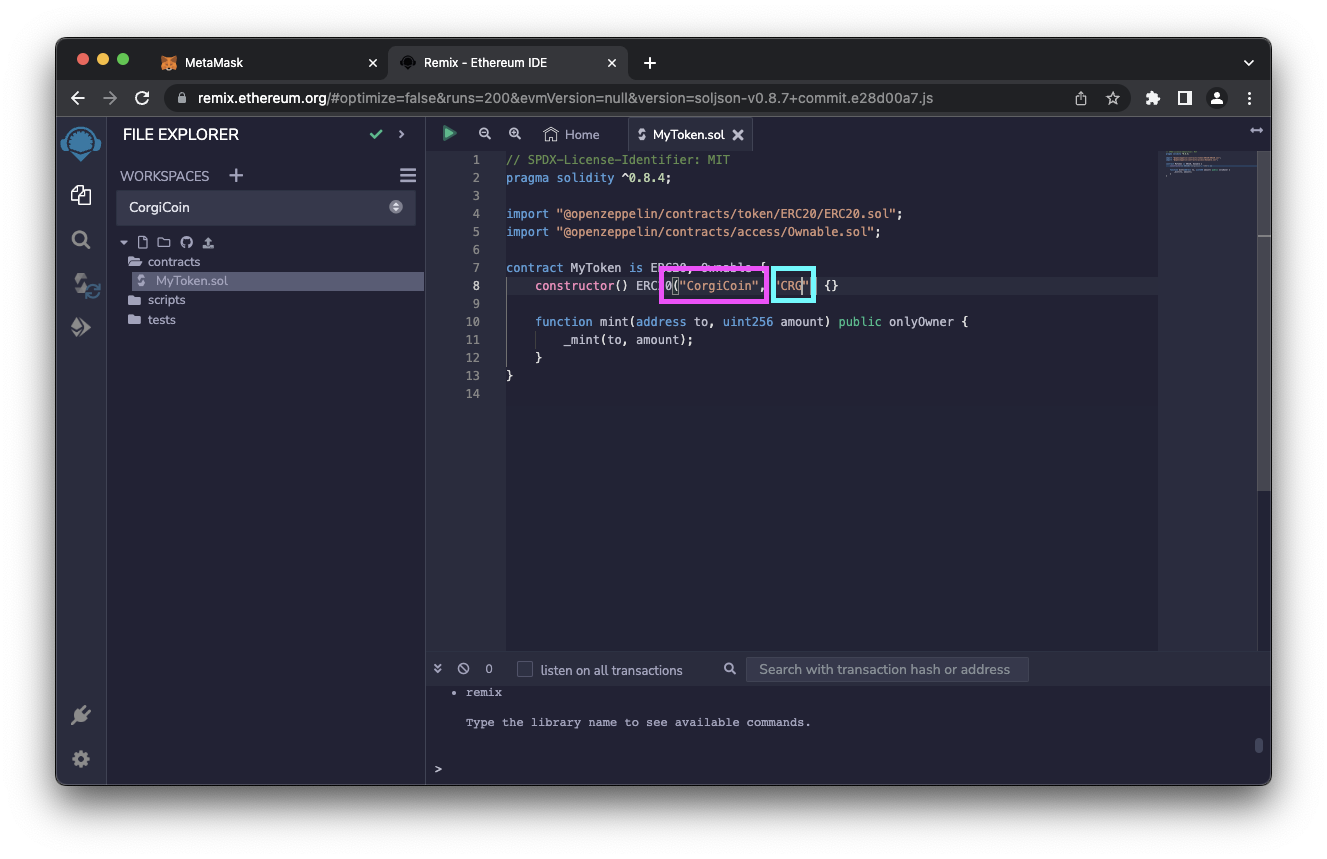
Task: Click the editor vertical scrollbar
Action: pos(1264,320)
